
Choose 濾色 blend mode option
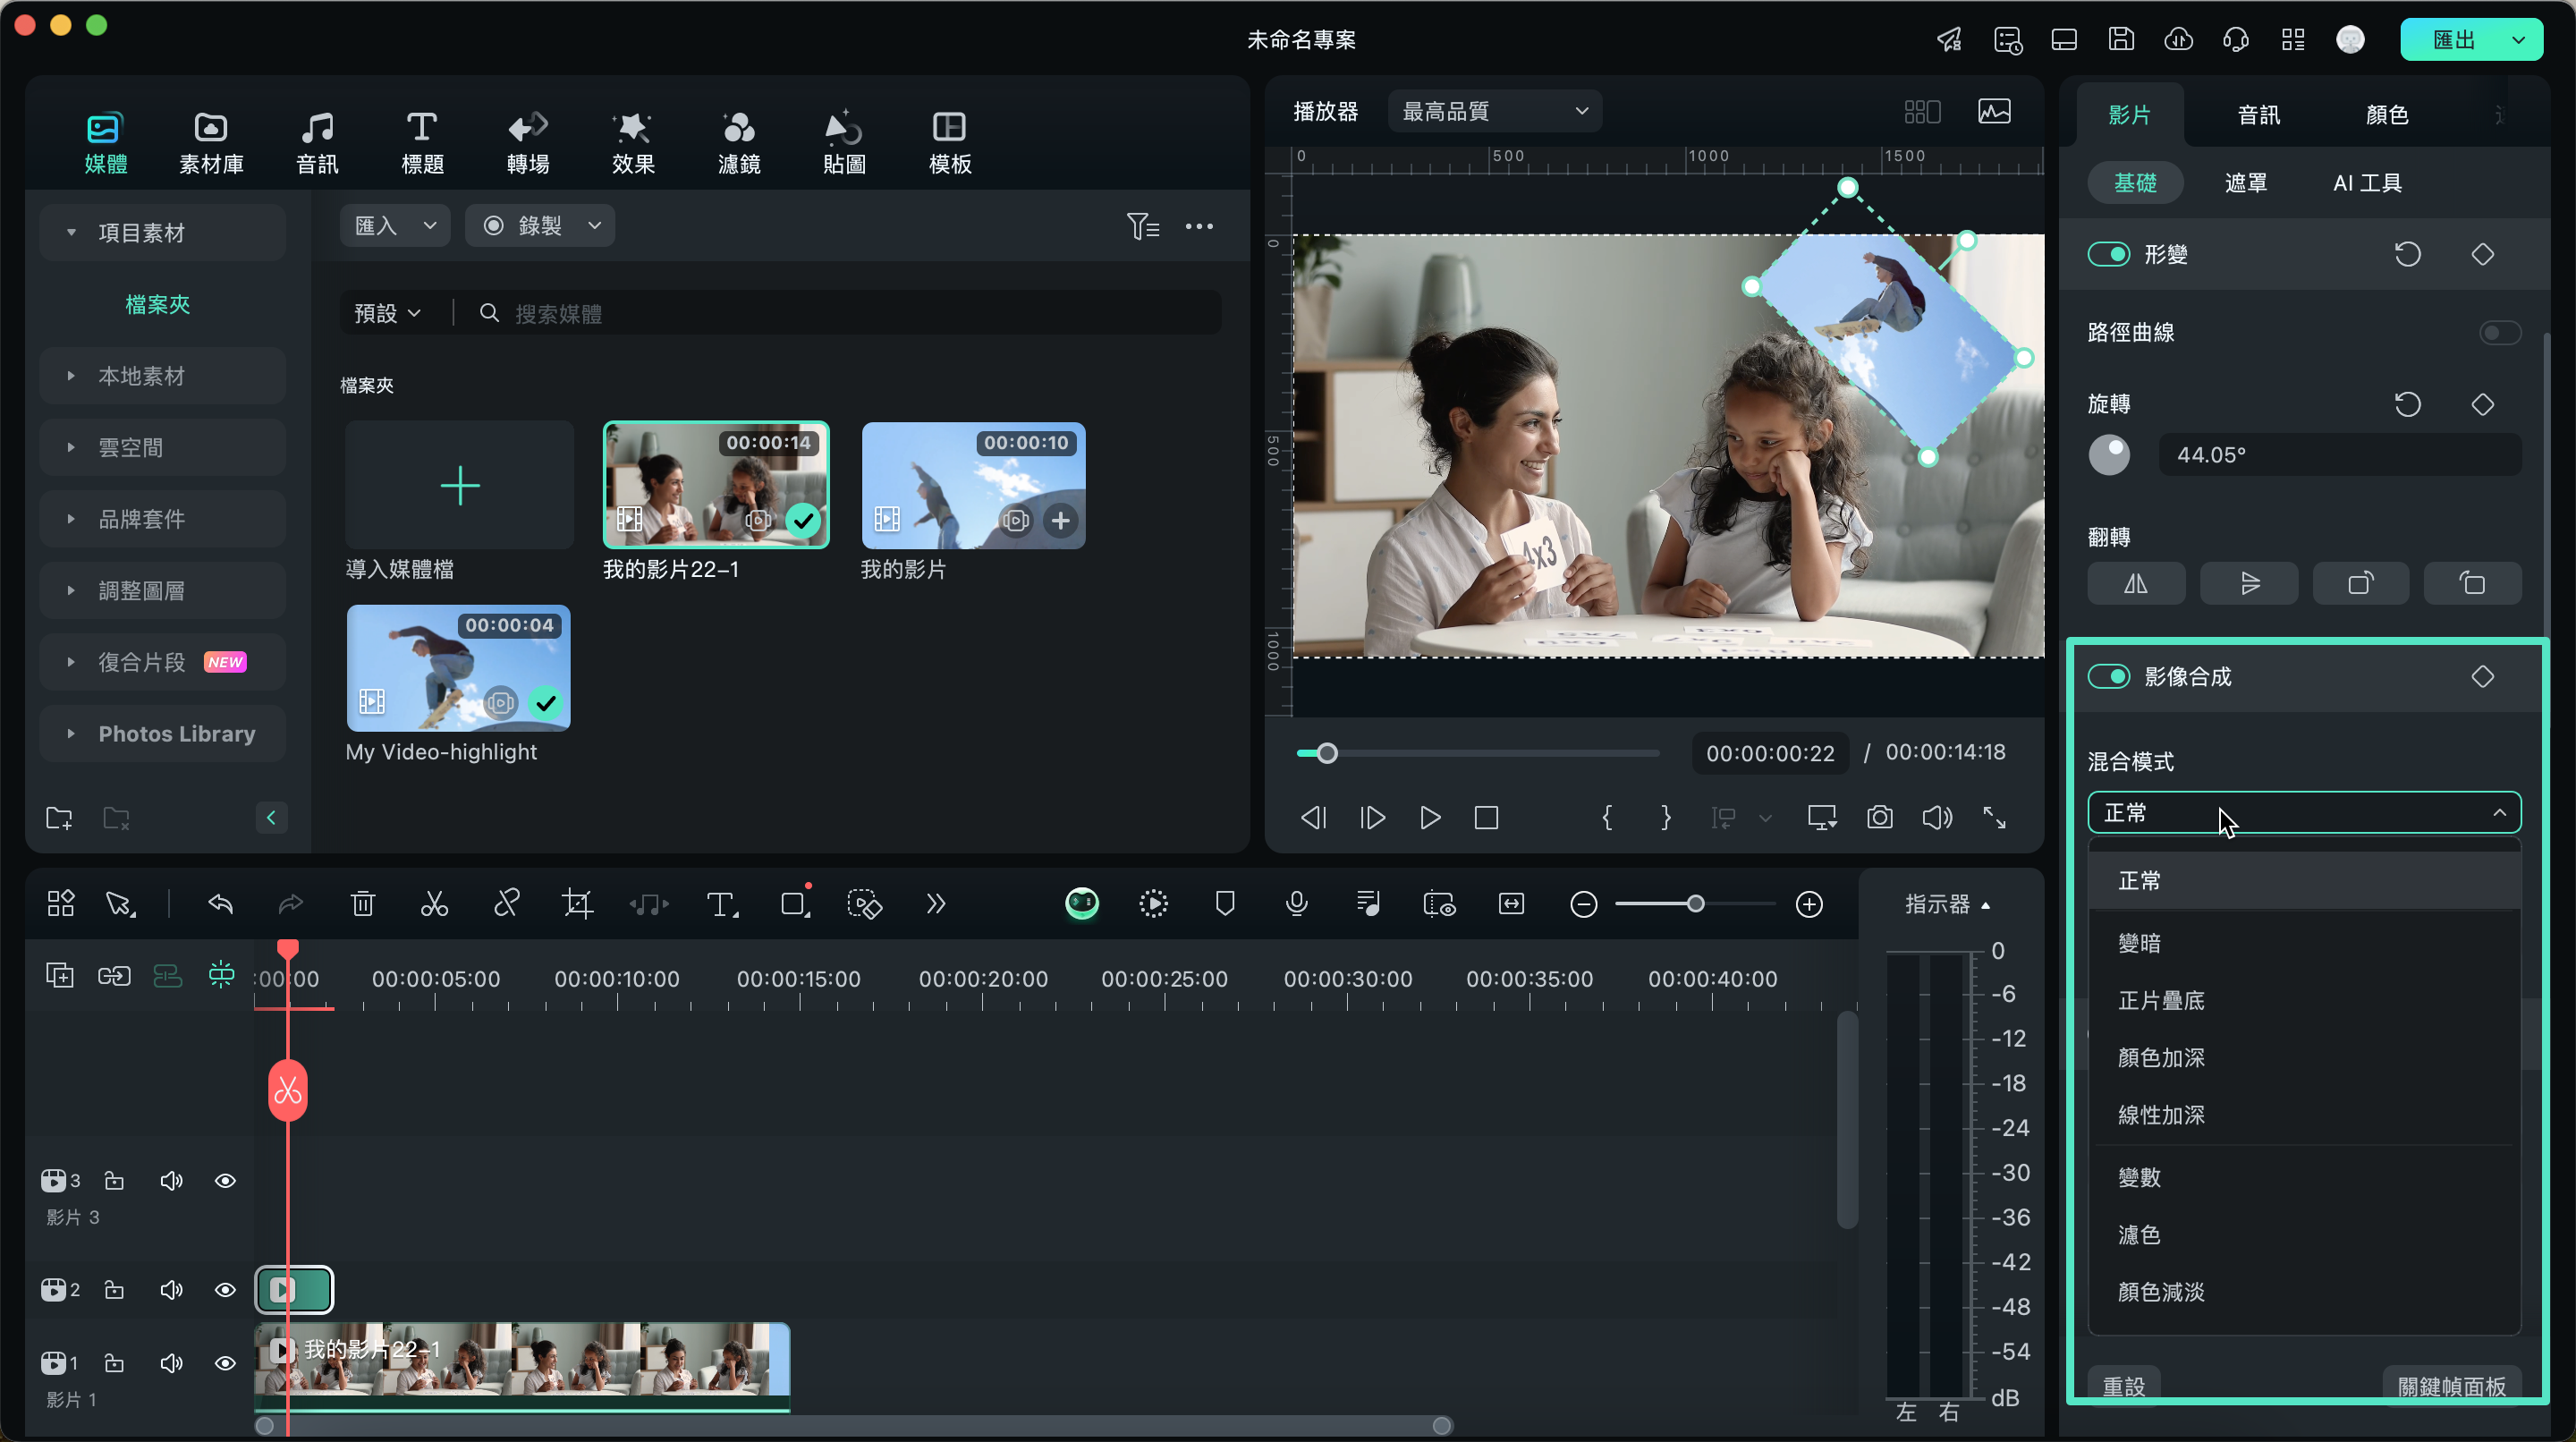coord(2304,1235)
